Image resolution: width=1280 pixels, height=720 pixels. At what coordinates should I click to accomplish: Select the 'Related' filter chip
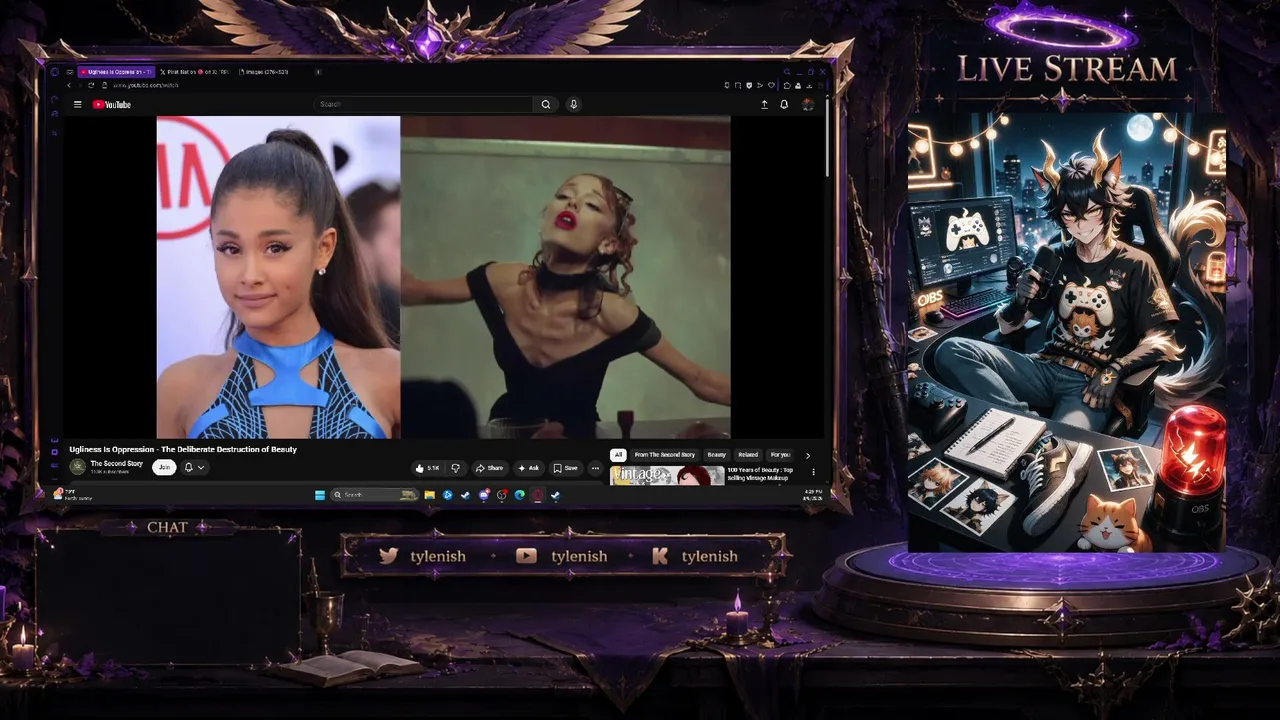point(748,455)
